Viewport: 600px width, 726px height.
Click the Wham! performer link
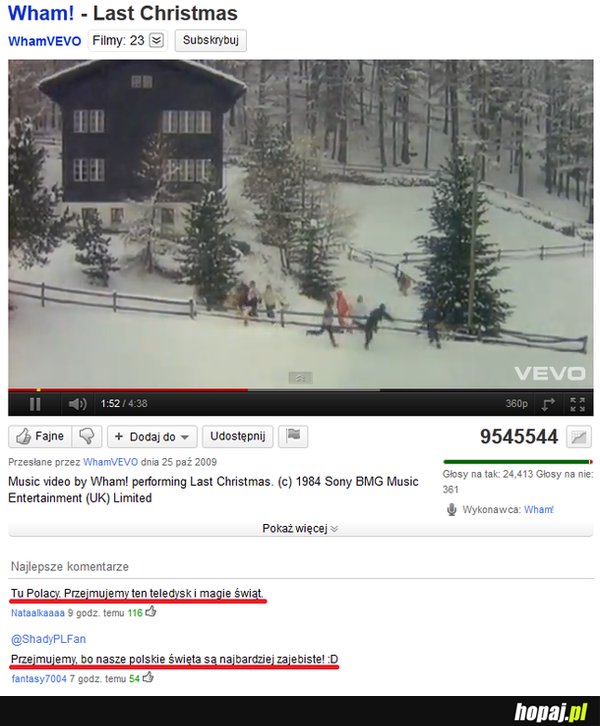(x=539, y=510)
